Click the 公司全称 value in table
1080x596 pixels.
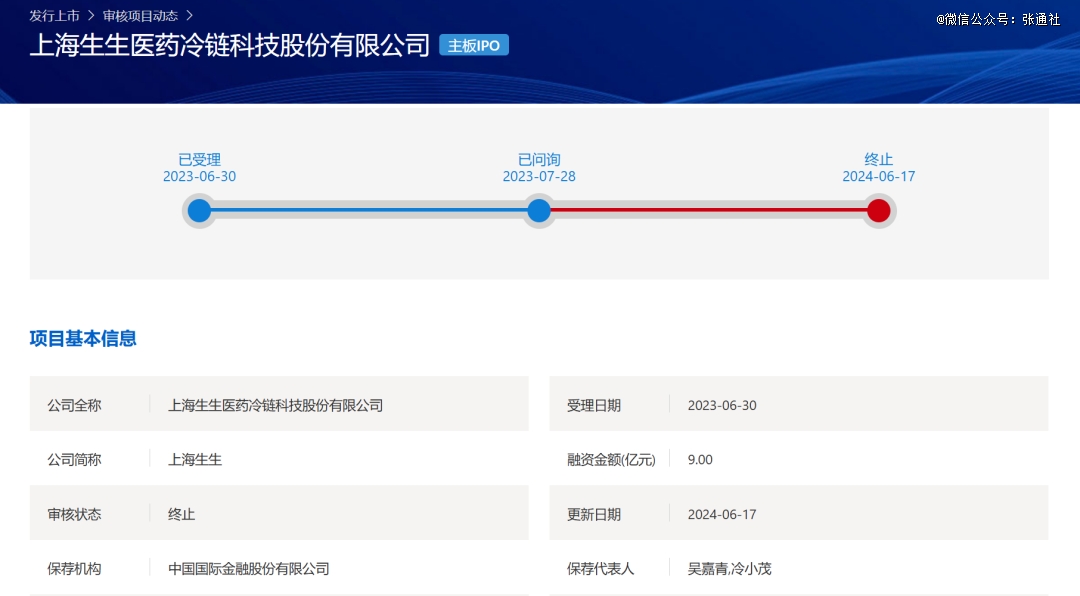click(275, 405)
